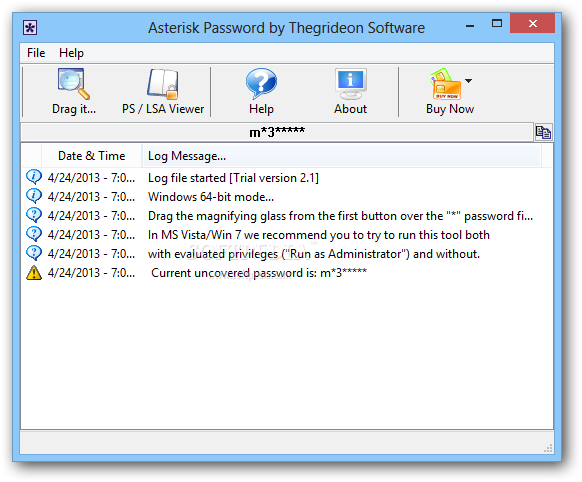This screenshot has height=482, width=582.
Task: Click info icon beside 'Log file started' row
Action: 34,177
